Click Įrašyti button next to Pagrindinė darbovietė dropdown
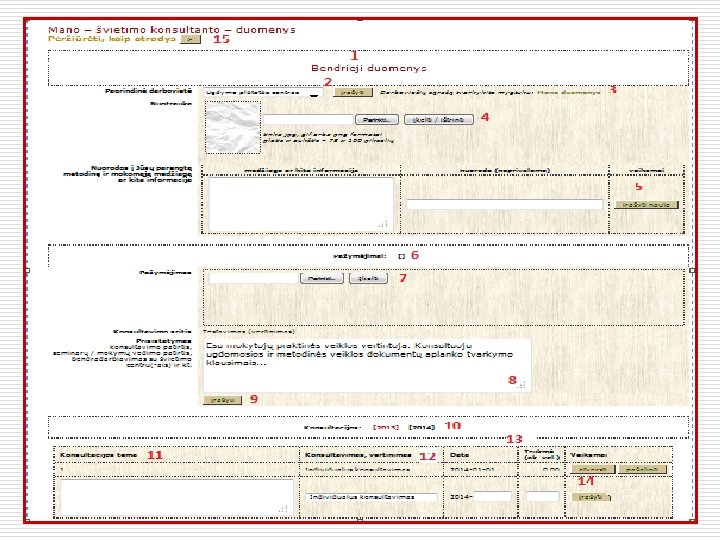The image size is (720, 540). (353, 92)
